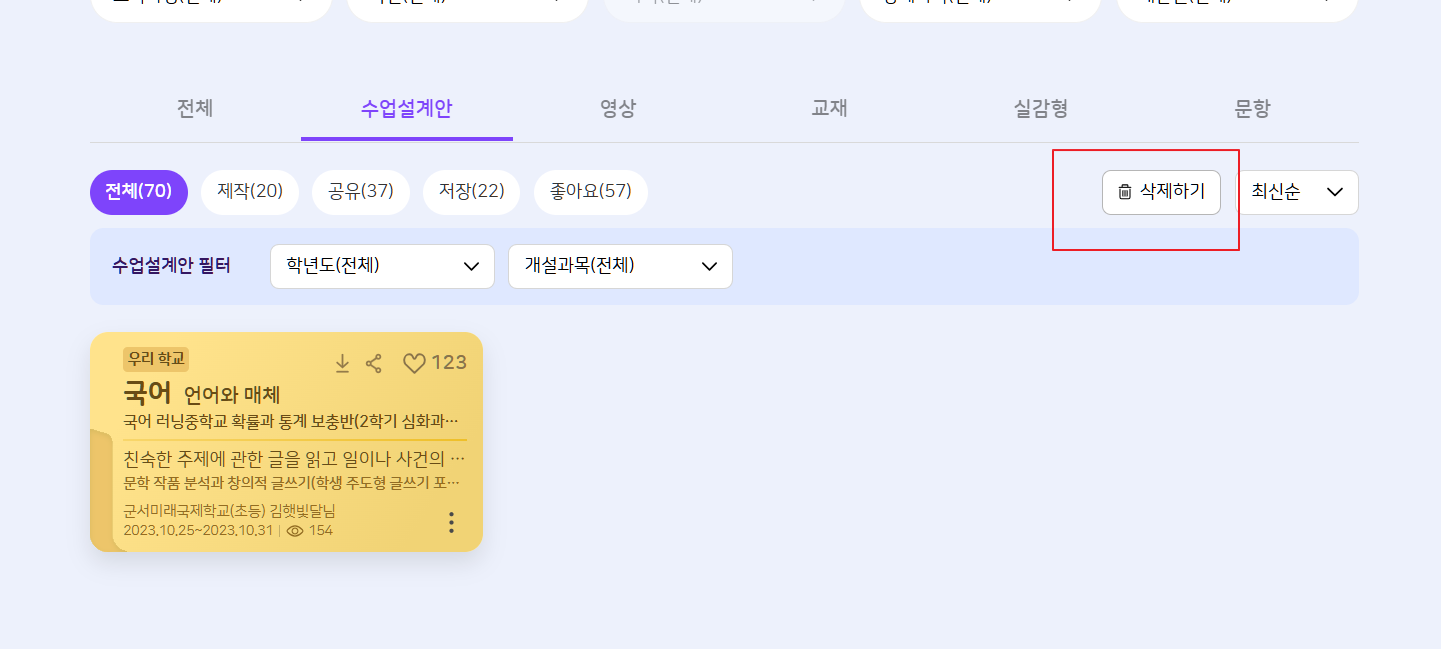
Task: Expand the 개설과목(전체) dropdown
Action: [620, 266]
